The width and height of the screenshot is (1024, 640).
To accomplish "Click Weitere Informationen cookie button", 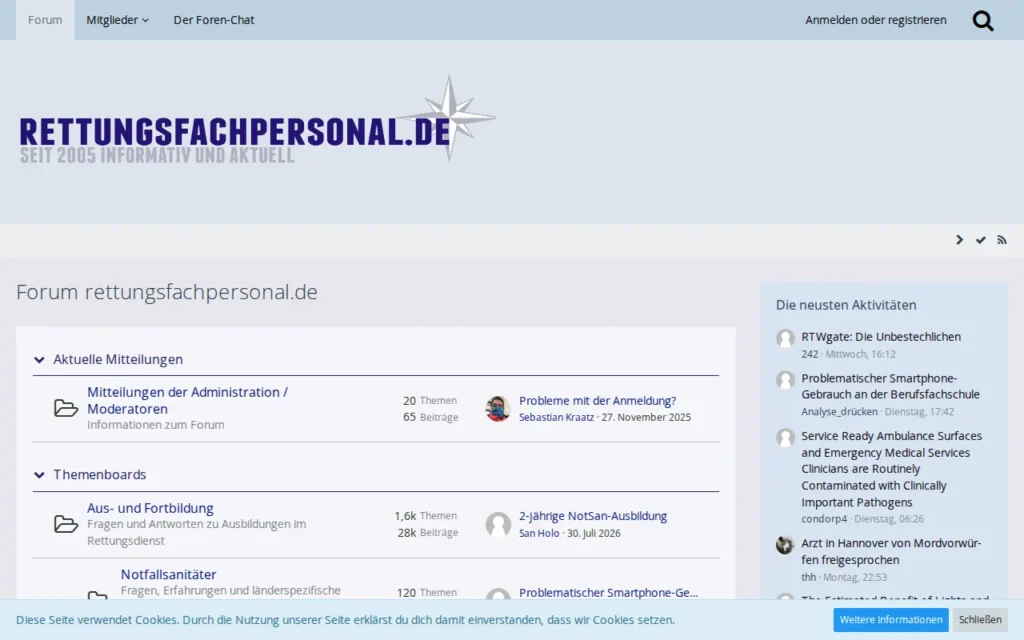I will (x=891, y=620).
